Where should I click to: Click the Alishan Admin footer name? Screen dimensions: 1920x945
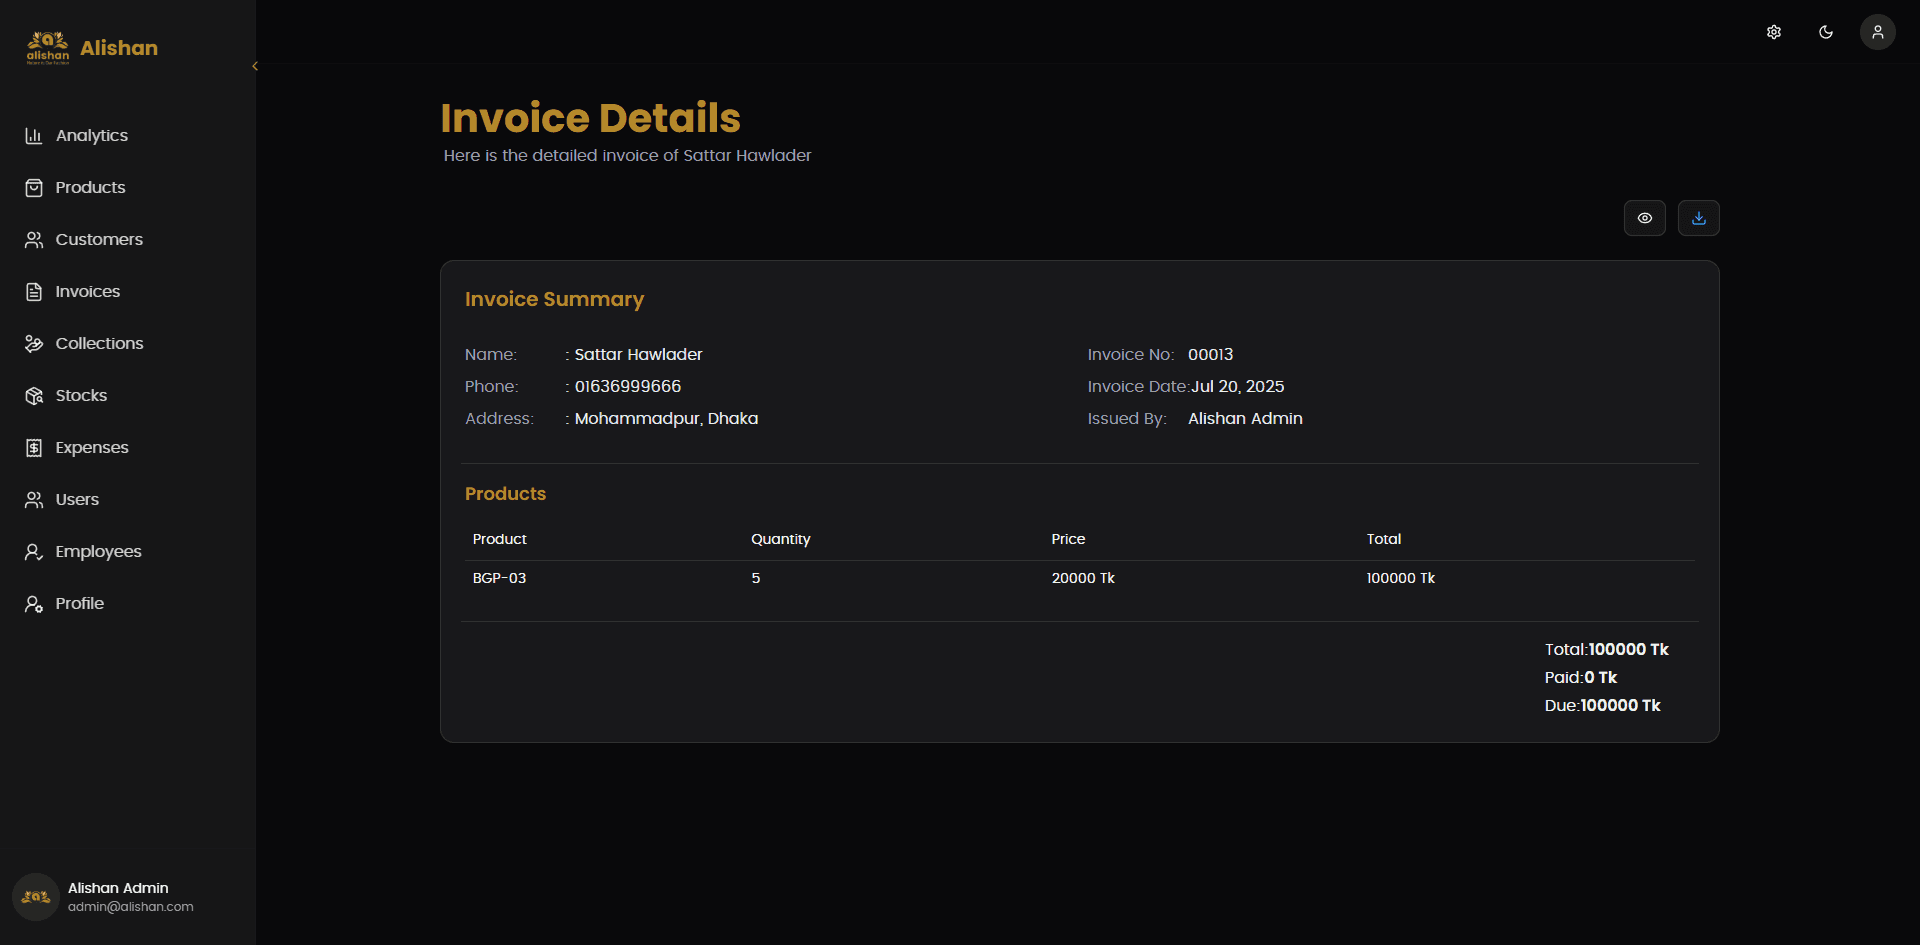pos(118,888)
